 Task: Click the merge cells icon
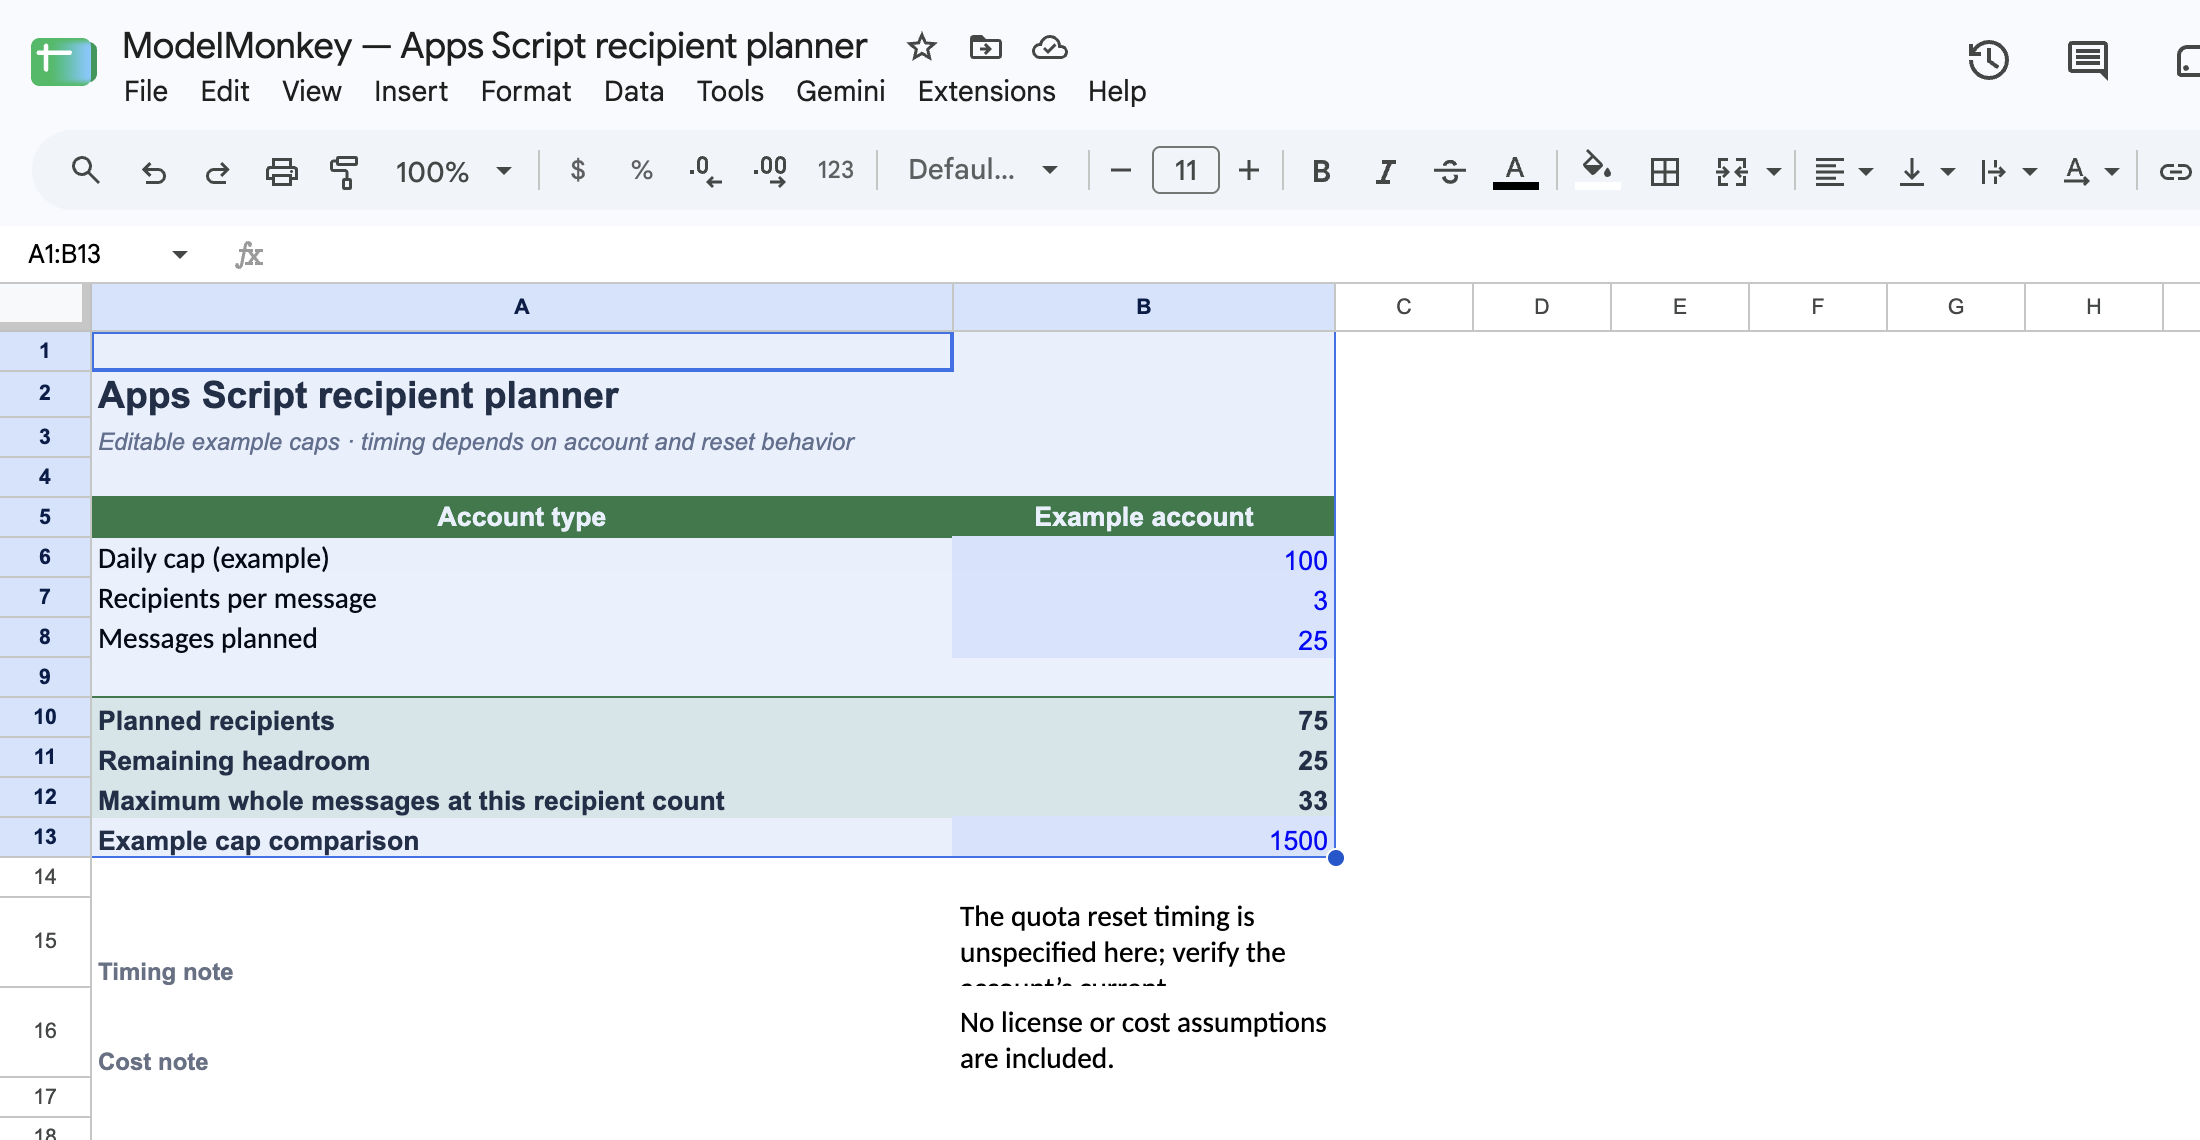1731,172
